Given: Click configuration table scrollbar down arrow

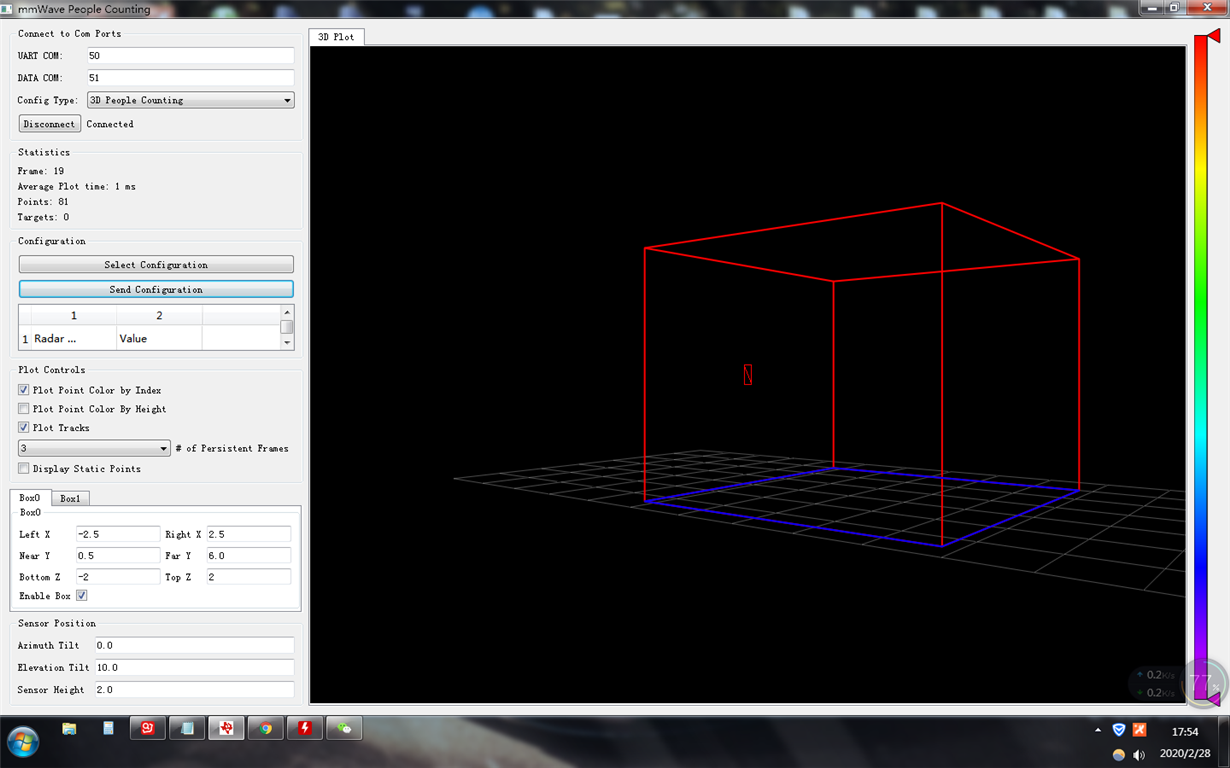Looking at the screenshot, I should tap(287, 343).
